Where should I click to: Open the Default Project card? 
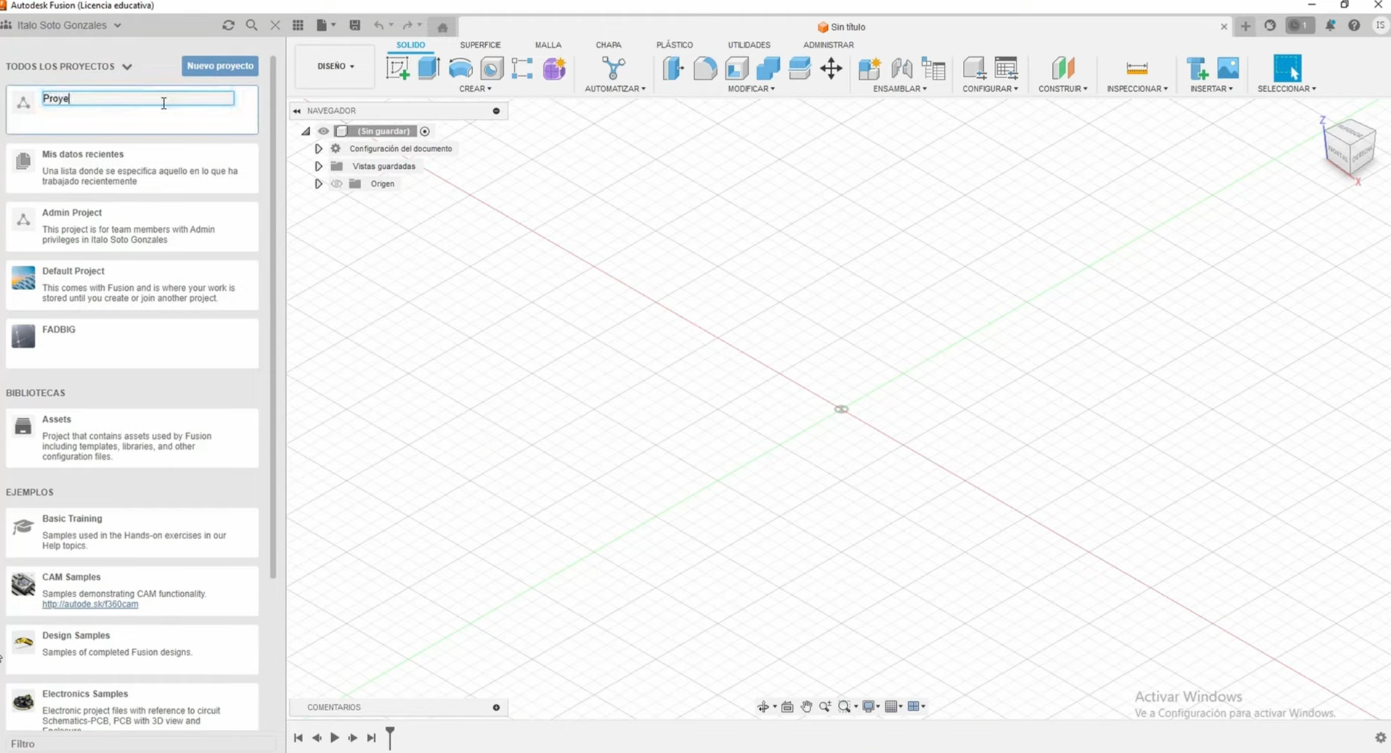tap(132, 285)
